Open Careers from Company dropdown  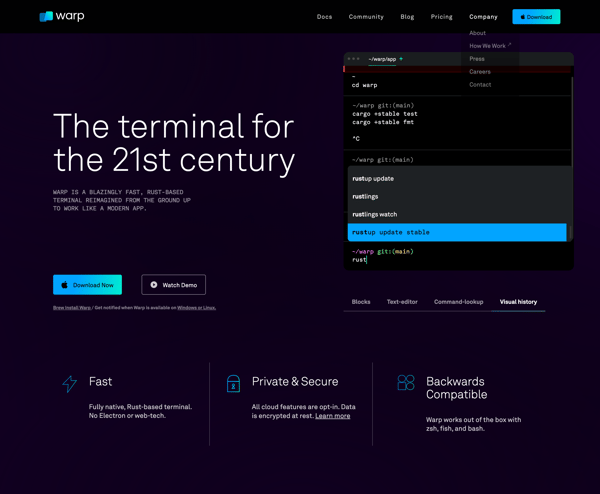pos(480,72)
